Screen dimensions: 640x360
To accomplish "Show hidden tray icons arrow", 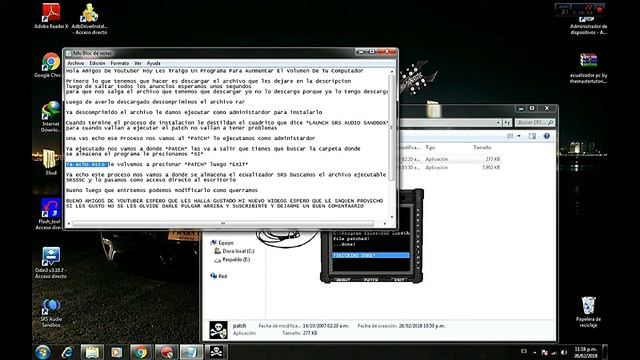I will click(x=535, y=353).
